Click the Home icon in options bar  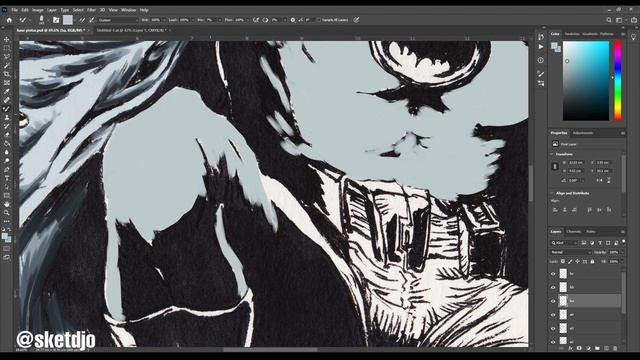click(9, 20)
